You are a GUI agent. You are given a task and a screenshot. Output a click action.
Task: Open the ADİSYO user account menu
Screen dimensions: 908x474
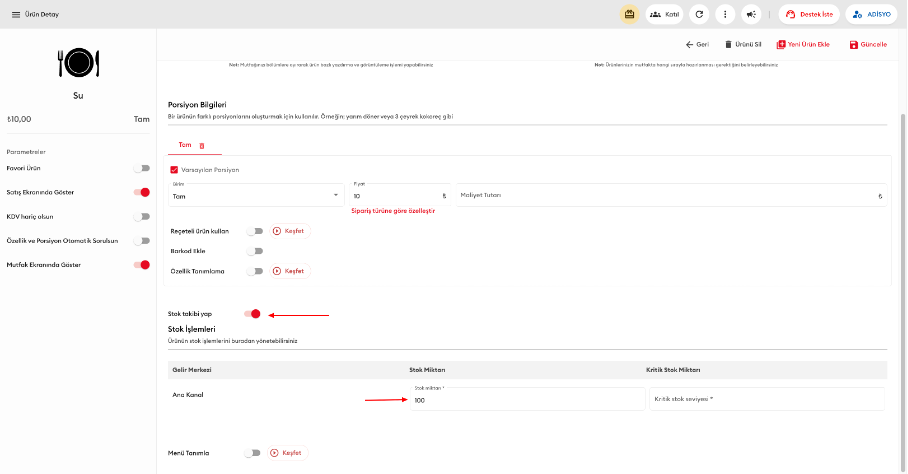point(872,14)
